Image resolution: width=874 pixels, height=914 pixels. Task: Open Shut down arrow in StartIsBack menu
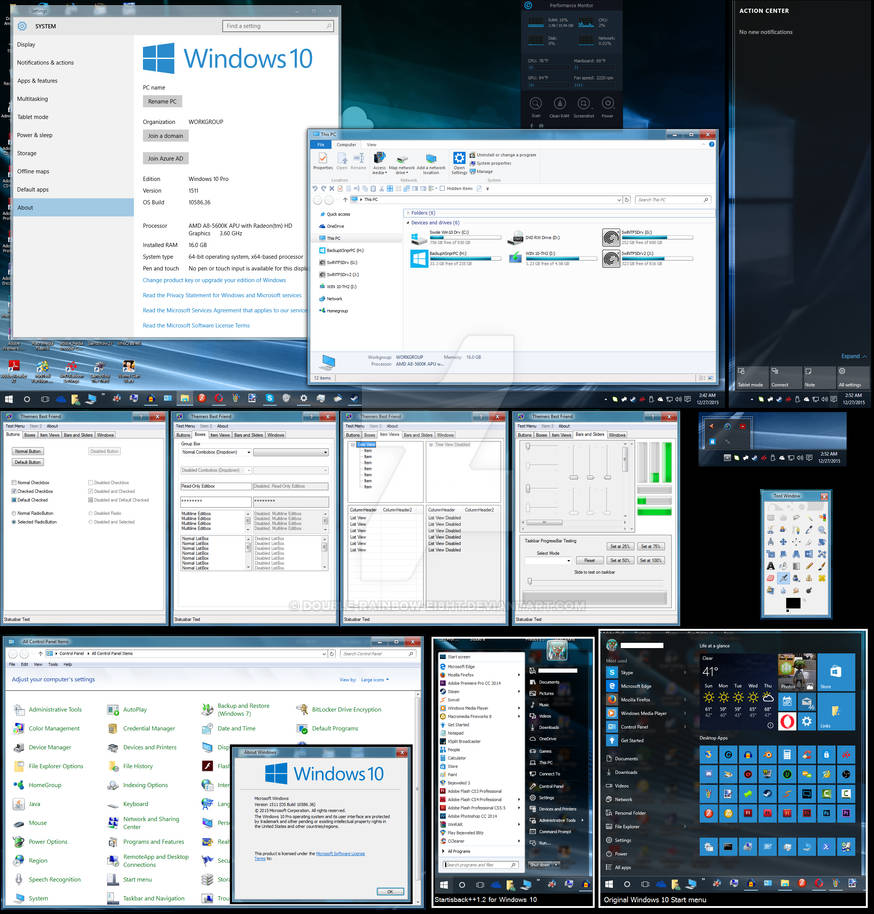point(558,864)
